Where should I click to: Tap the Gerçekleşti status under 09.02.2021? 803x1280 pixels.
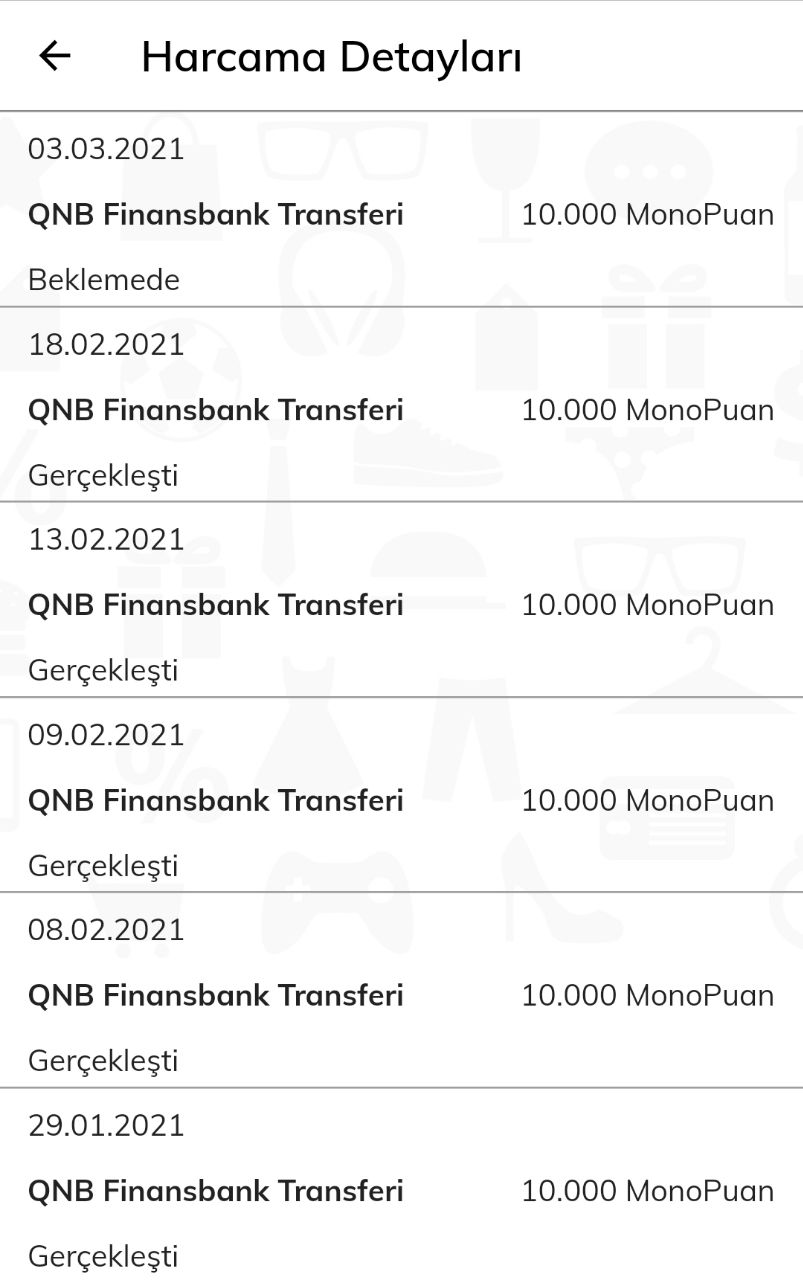coord(103,866)
